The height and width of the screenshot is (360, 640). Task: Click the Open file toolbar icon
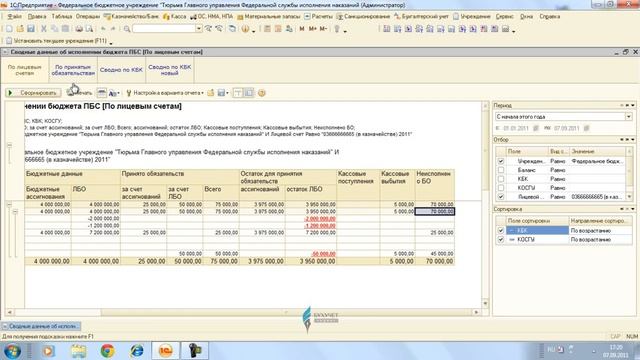(x=20, y=29)
